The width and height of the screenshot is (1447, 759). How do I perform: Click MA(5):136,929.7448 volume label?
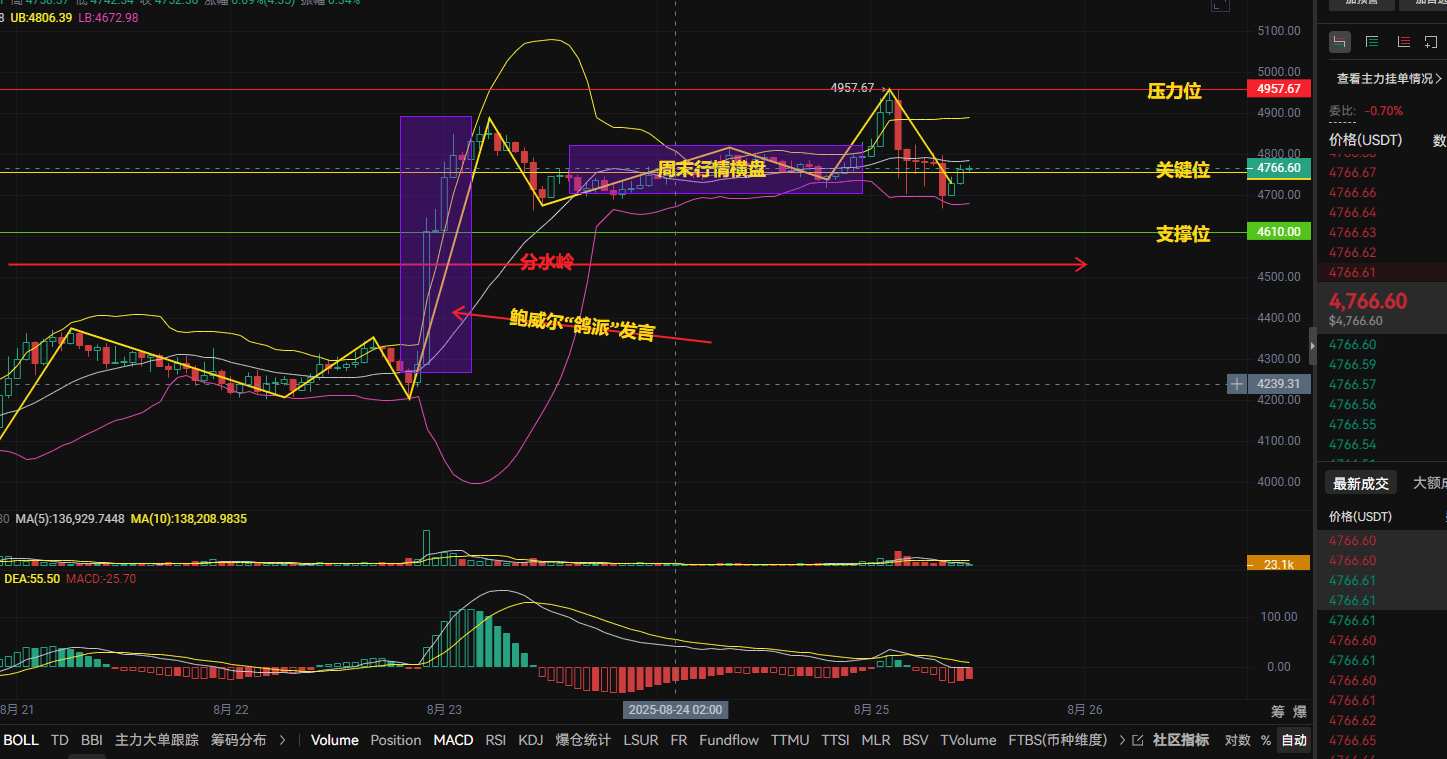pos(70,520)
